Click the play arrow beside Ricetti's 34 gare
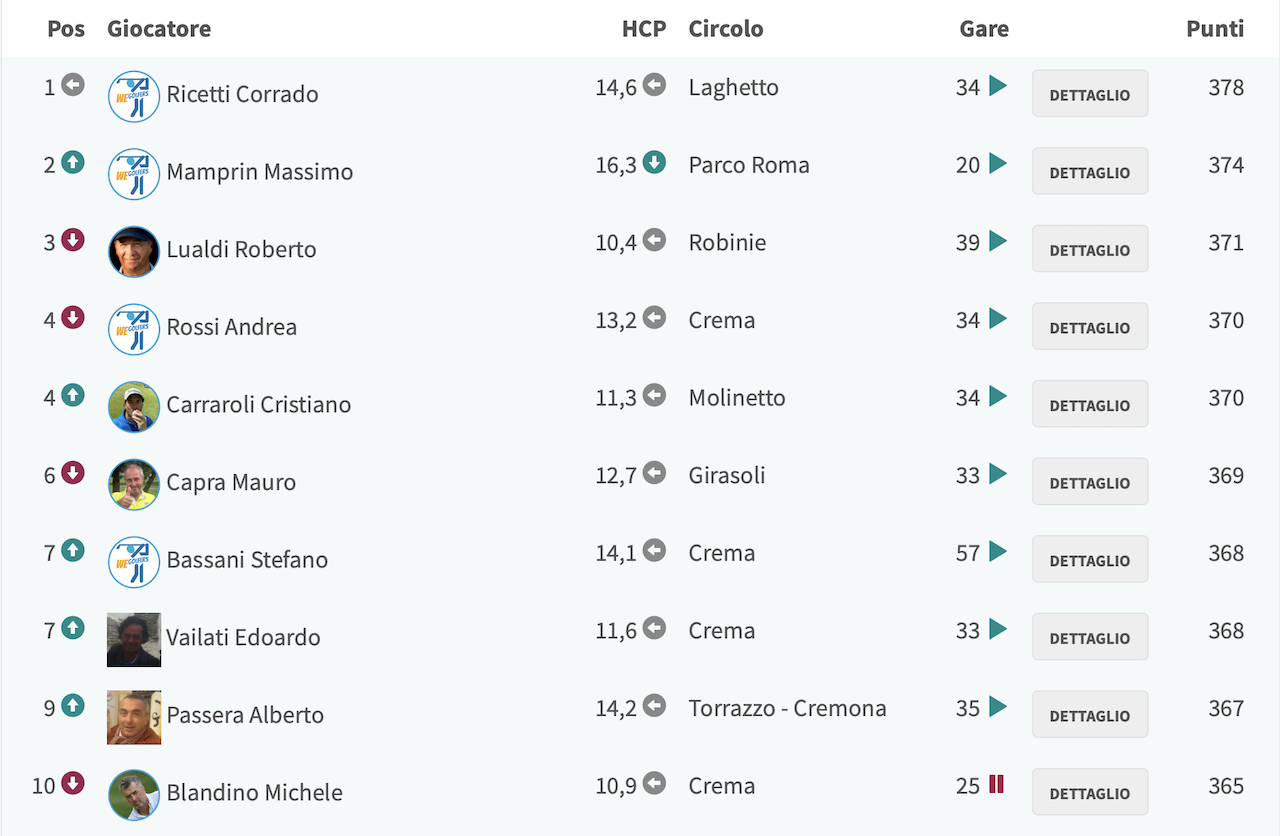Viewport: 1280px width, 836px height. [997, 86]
